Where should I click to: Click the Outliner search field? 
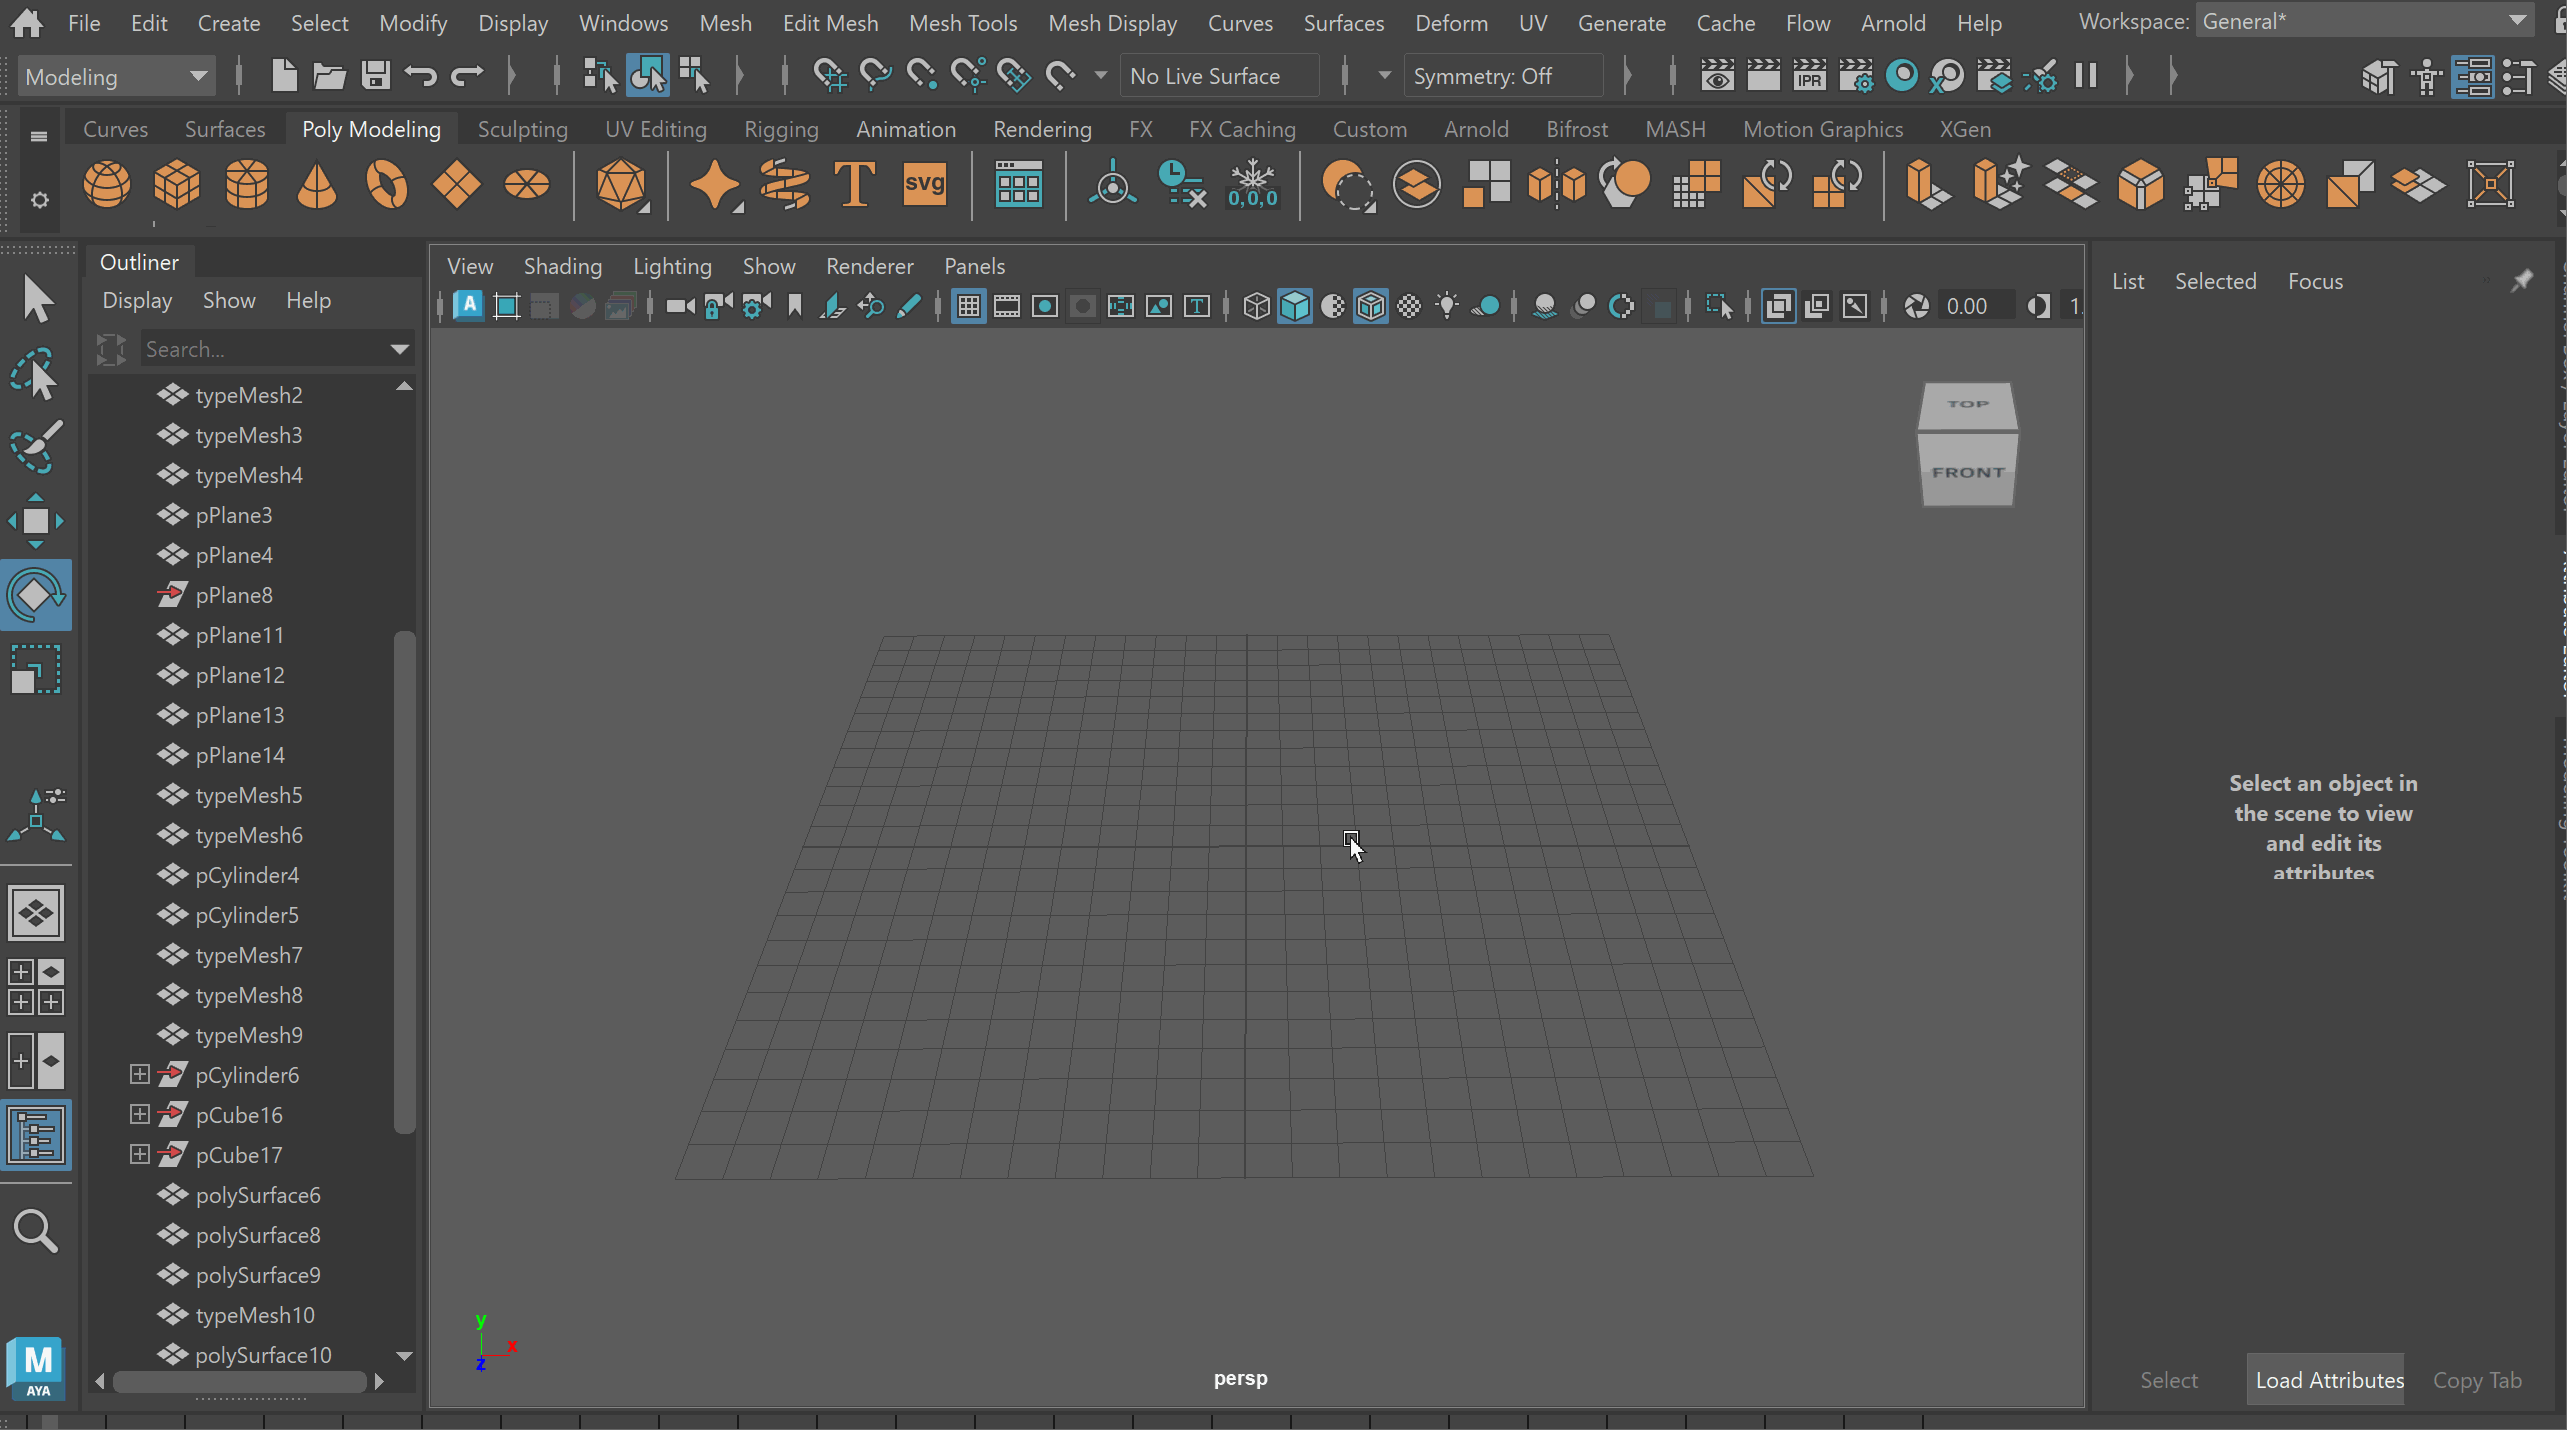(265, 349)
